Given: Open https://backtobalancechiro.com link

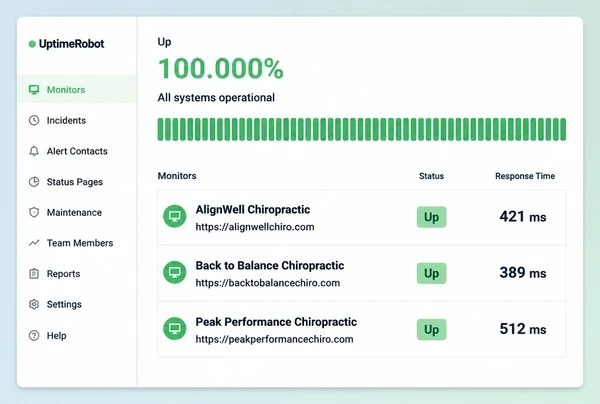Looking at the screenshot, I should (267, 283).
